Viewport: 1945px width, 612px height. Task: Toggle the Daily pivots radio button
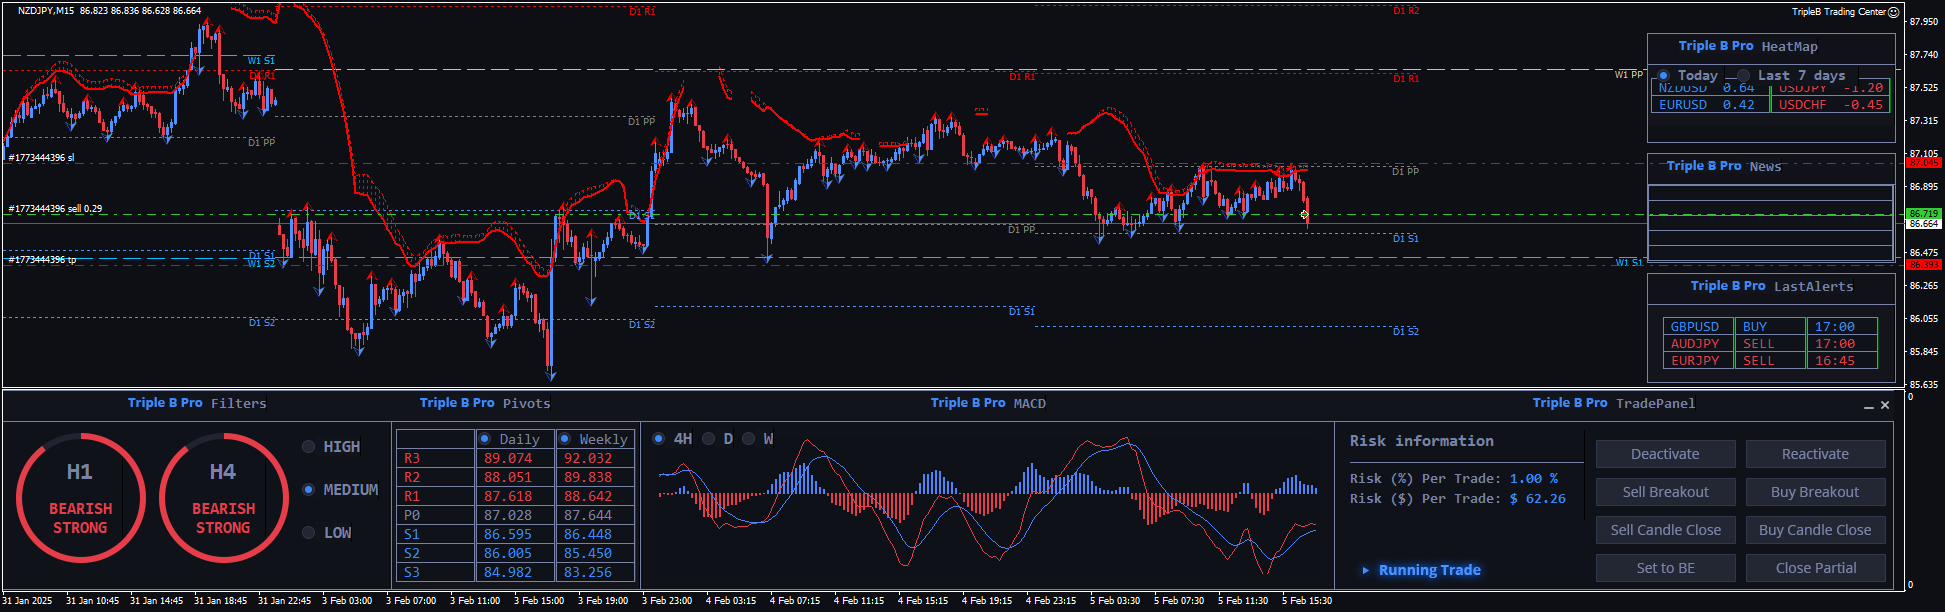click(x=485, y=439)
